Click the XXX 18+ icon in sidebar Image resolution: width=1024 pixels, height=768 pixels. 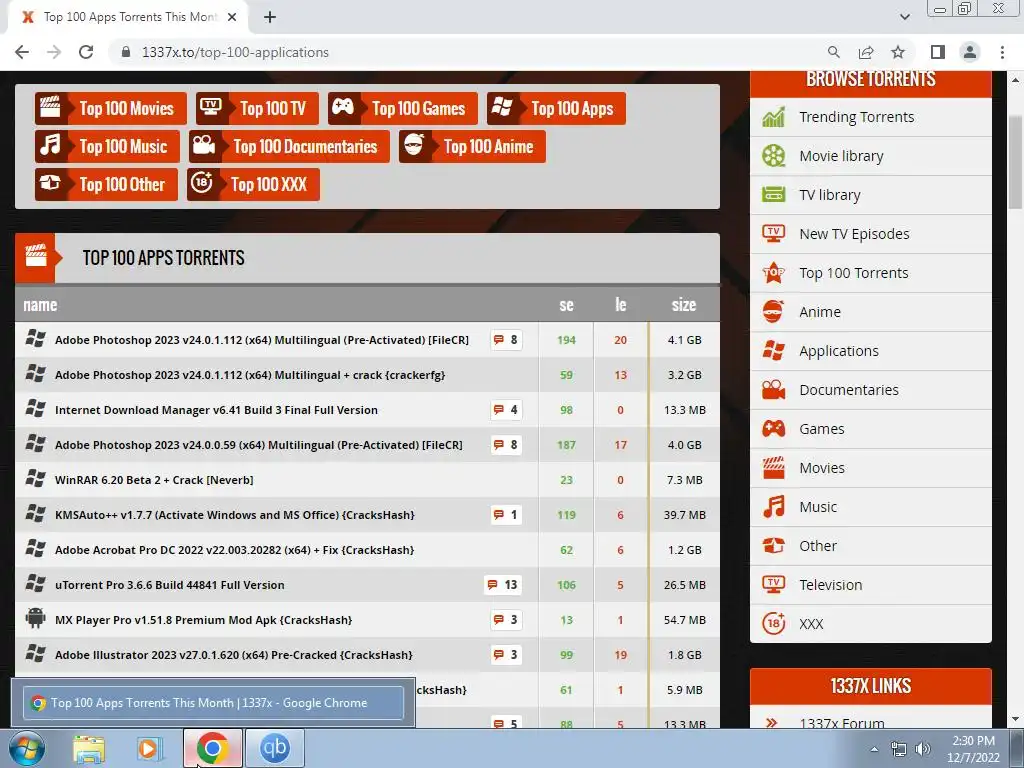pos(774,624)
